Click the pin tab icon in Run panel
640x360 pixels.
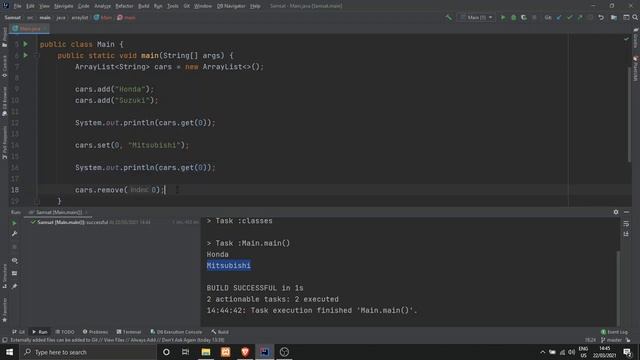(14, 287)
